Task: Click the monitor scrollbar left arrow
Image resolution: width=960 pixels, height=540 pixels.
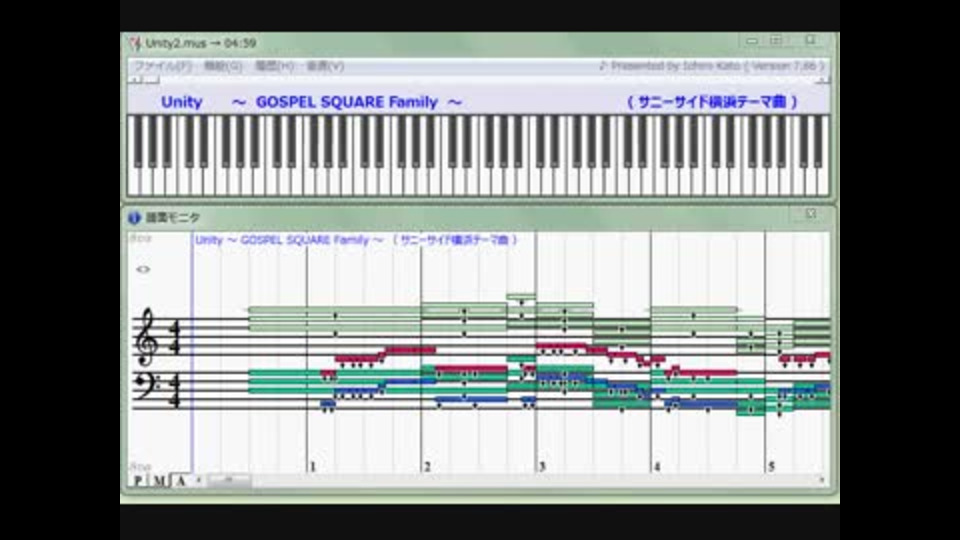Action: click(x=198, y=481)
